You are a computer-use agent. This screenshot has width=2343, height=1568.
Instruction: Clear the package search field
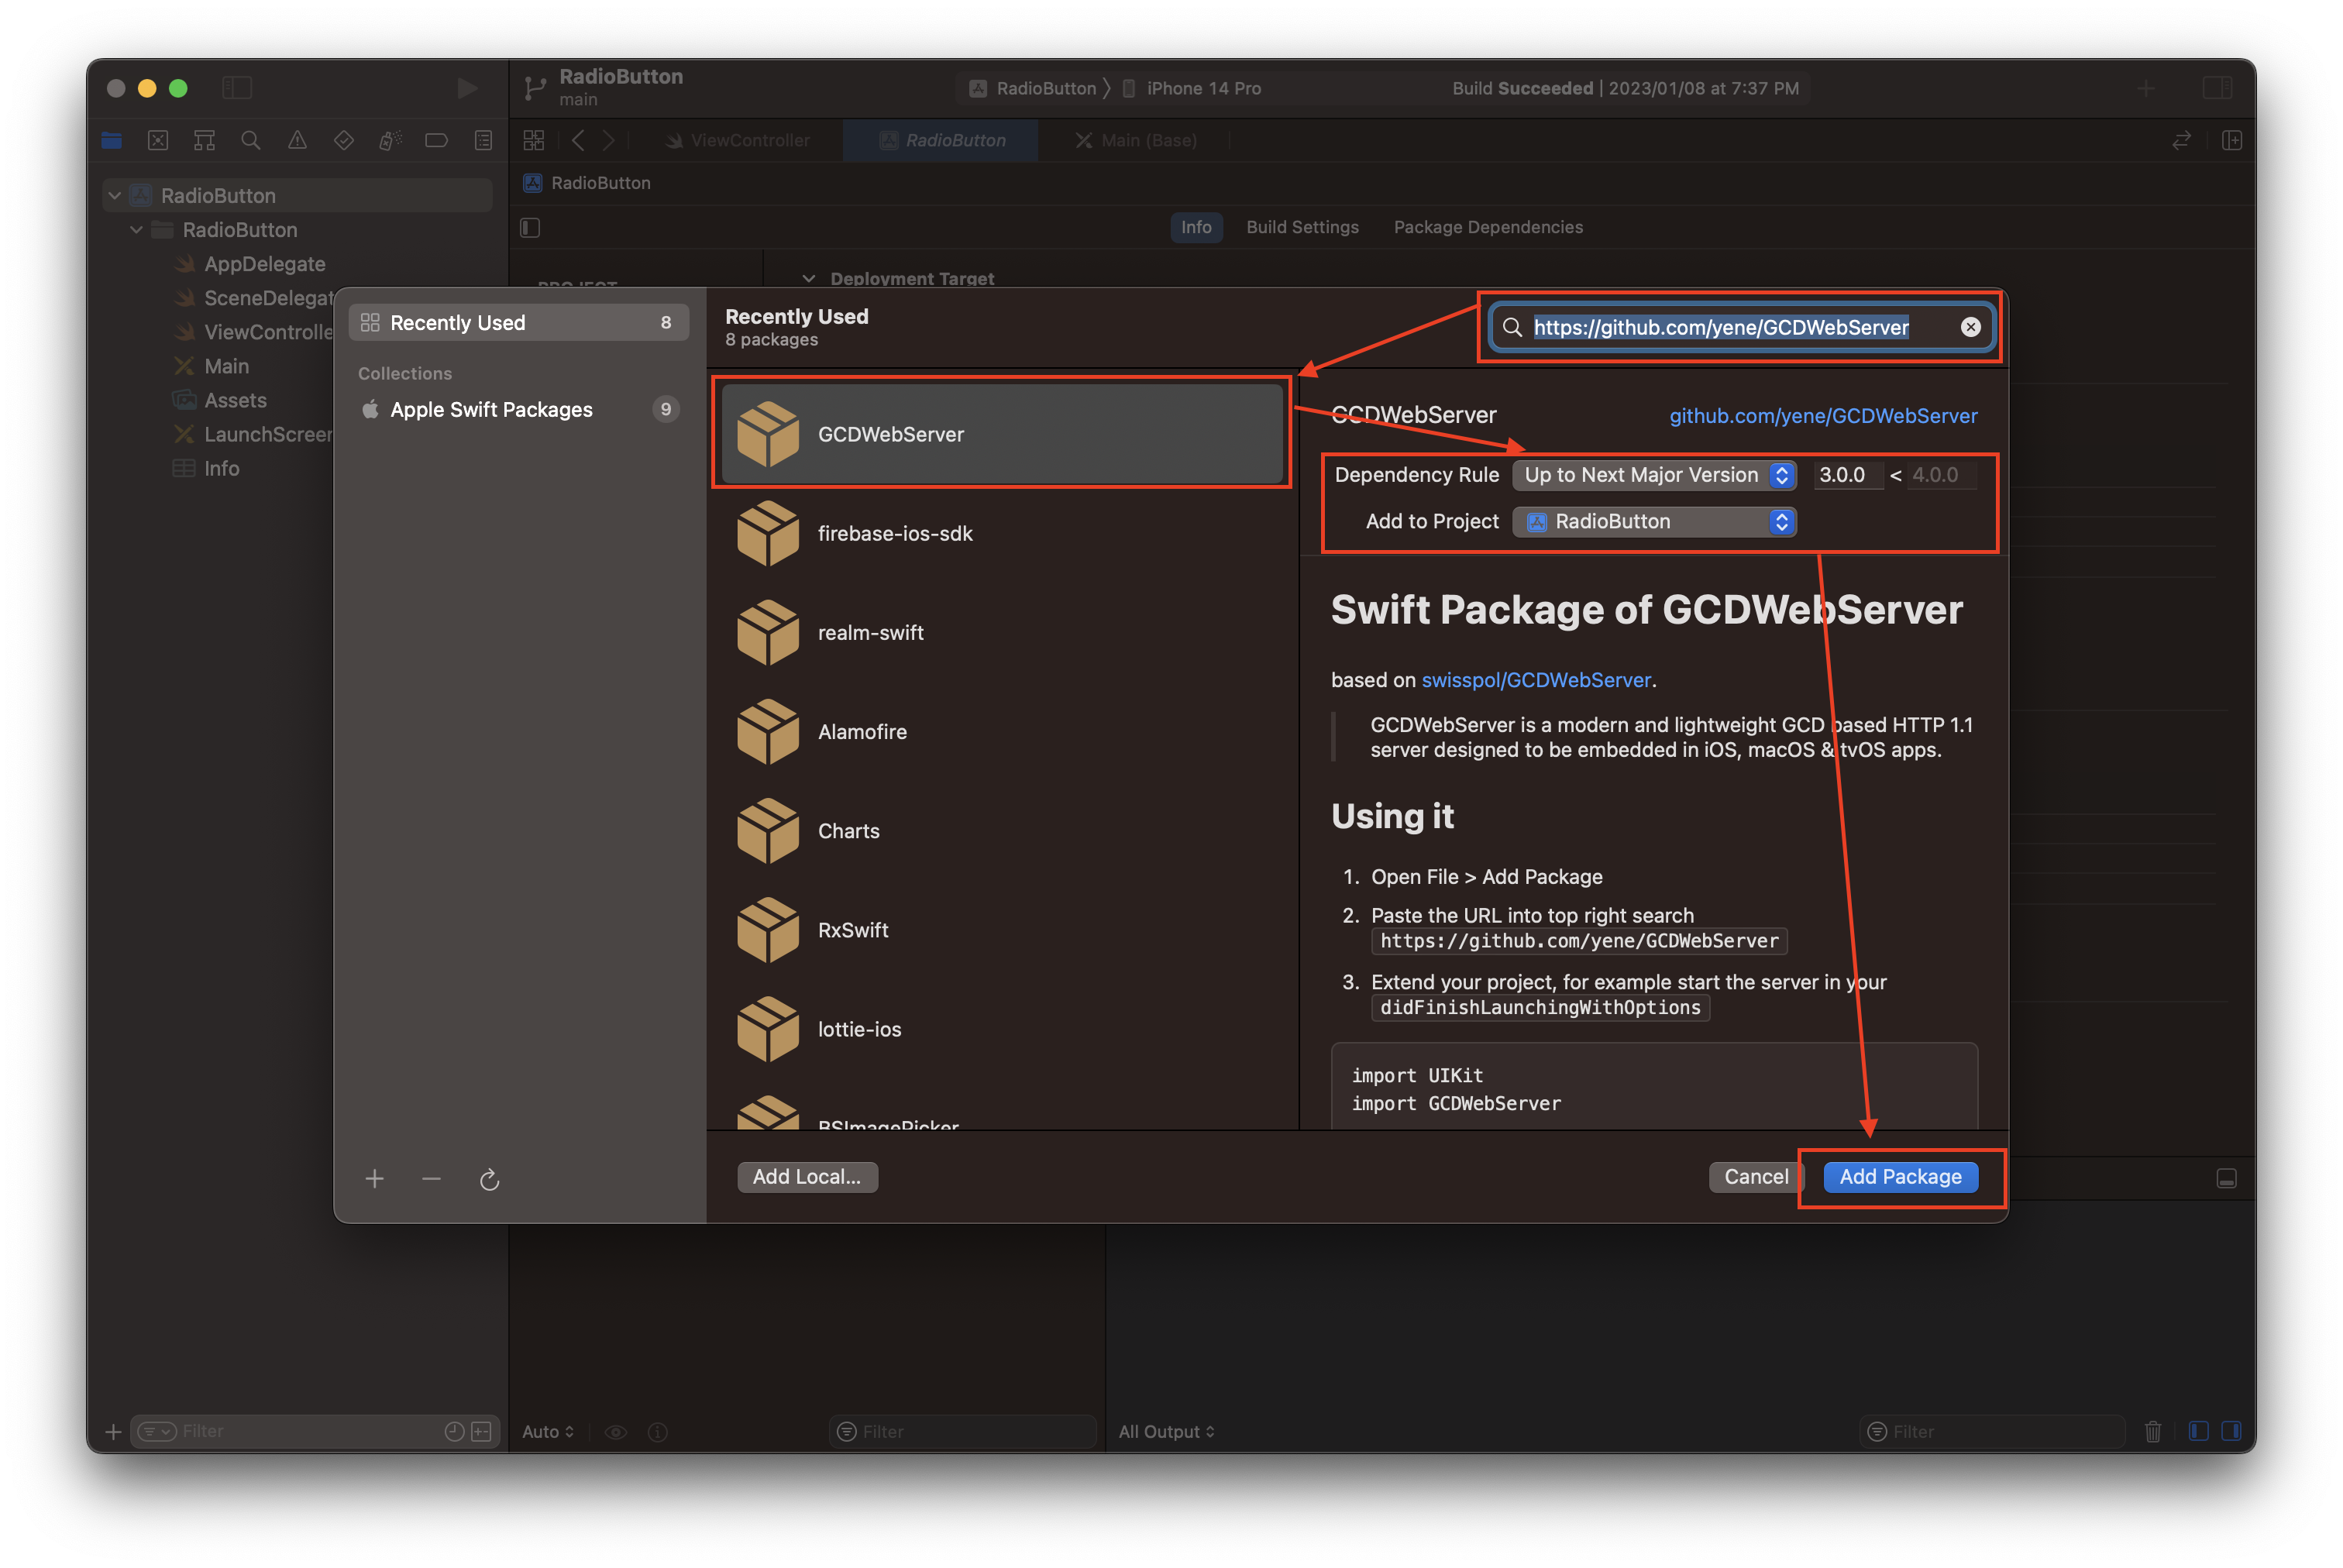tap(1970, 327)
